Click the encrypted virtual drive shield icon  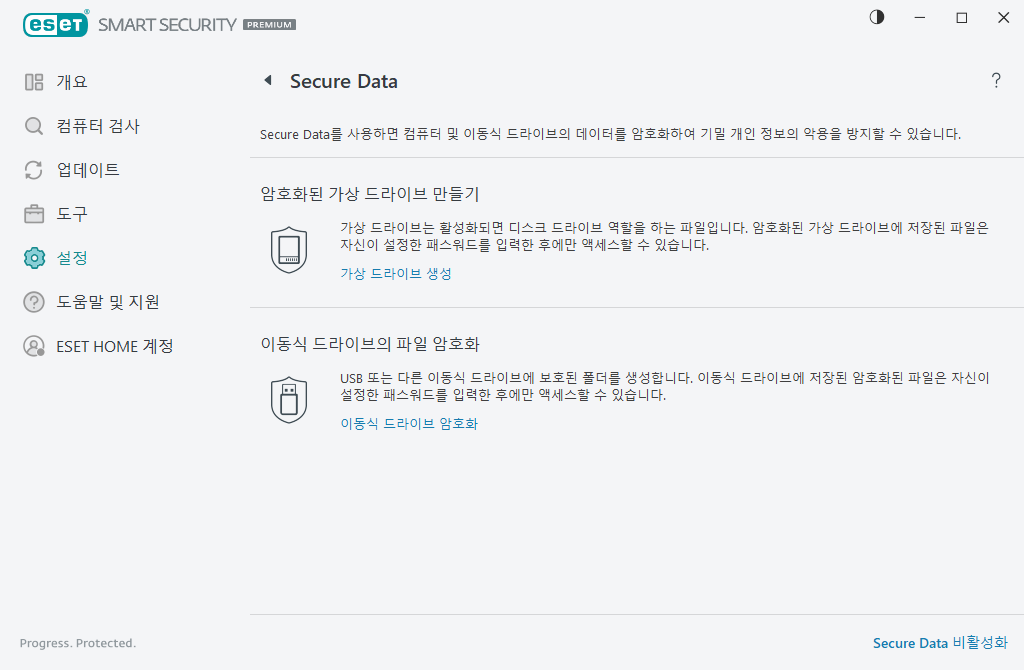point(289,249)
